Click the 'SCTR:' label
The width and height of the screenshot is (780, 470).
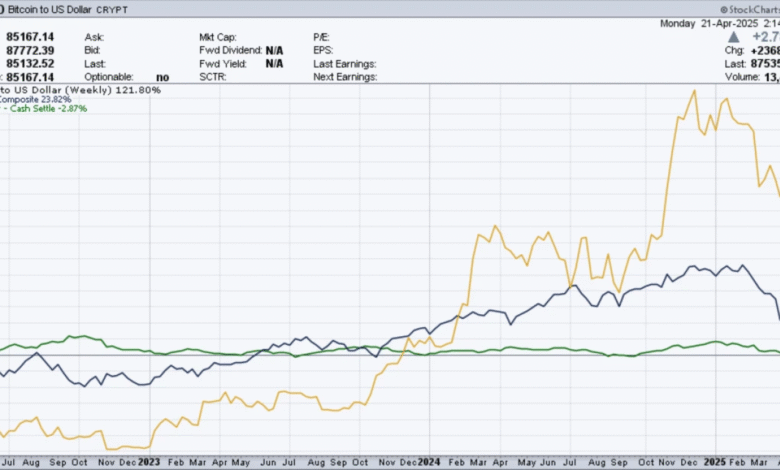tap(213, 77)
